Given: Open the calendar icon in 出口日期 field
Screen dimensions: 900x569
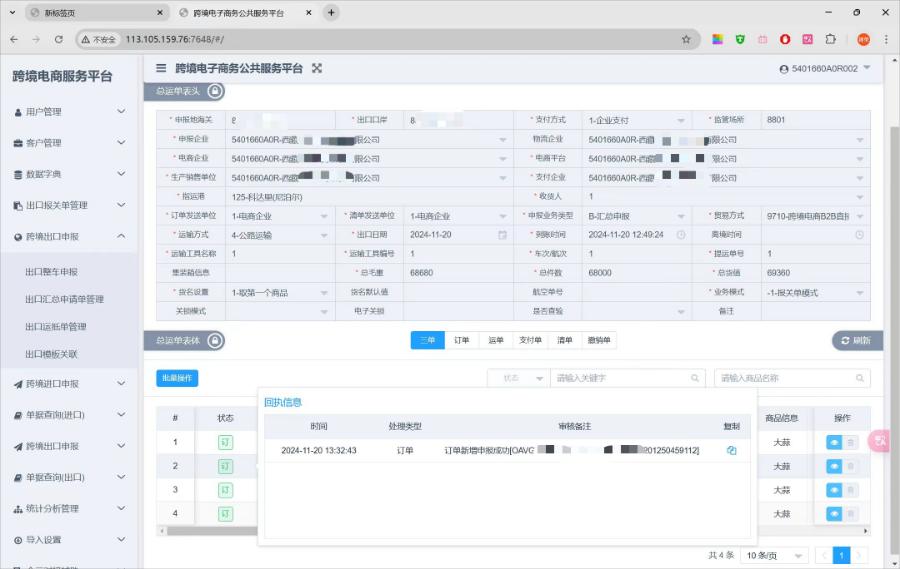Looking at the screenshot, I should pyautogui.click(x=502, y=235).
